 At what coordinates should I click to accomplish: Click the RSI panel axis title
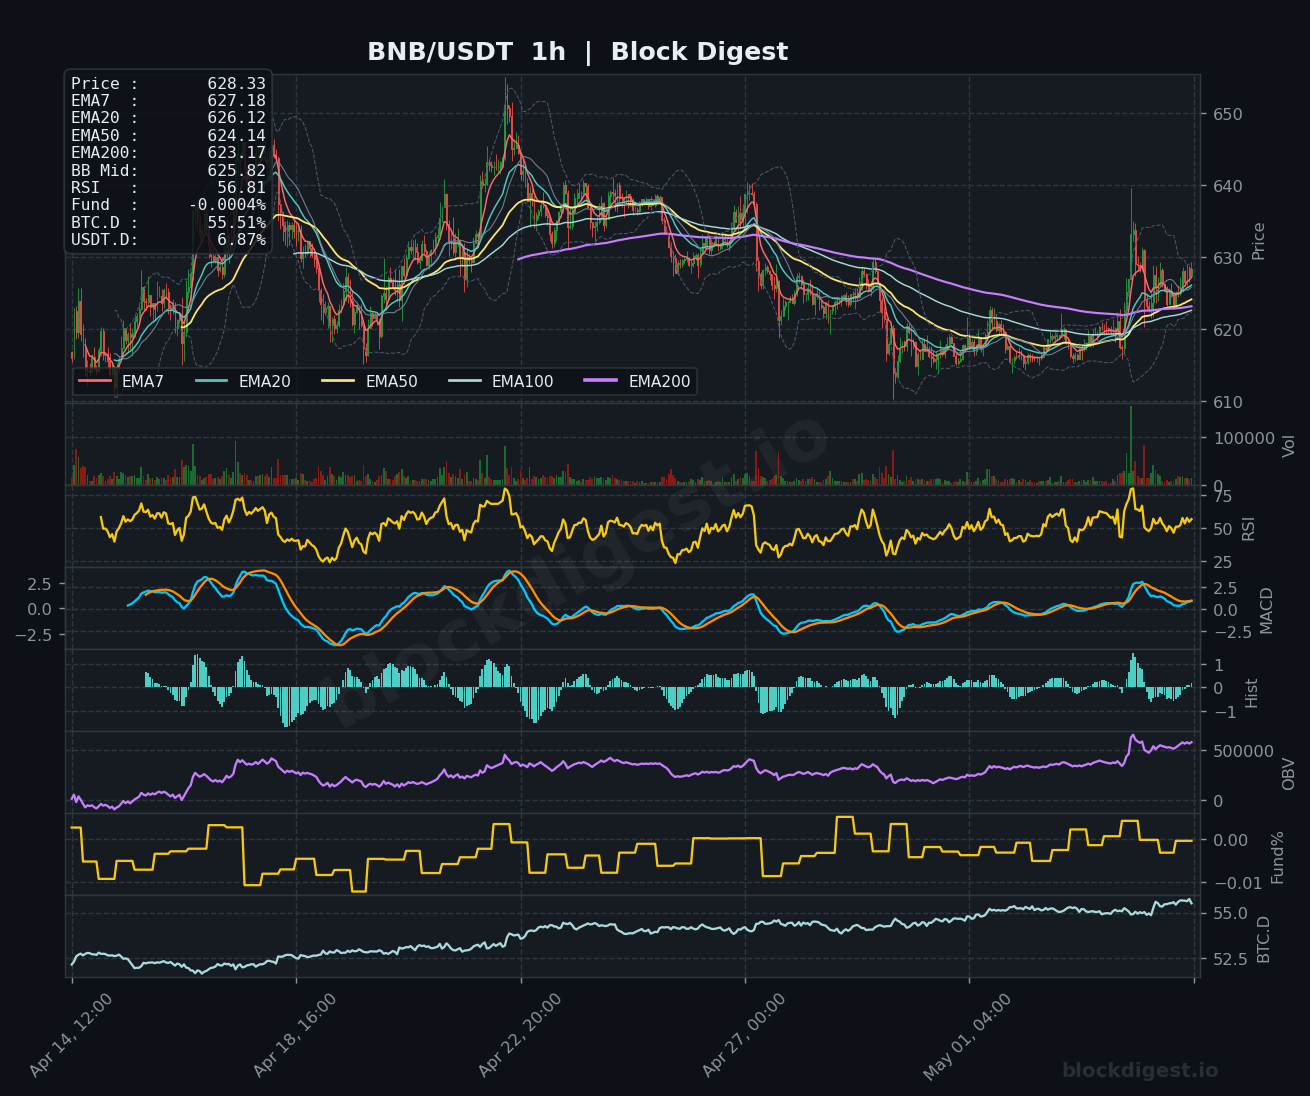(x=1249, y=529)
